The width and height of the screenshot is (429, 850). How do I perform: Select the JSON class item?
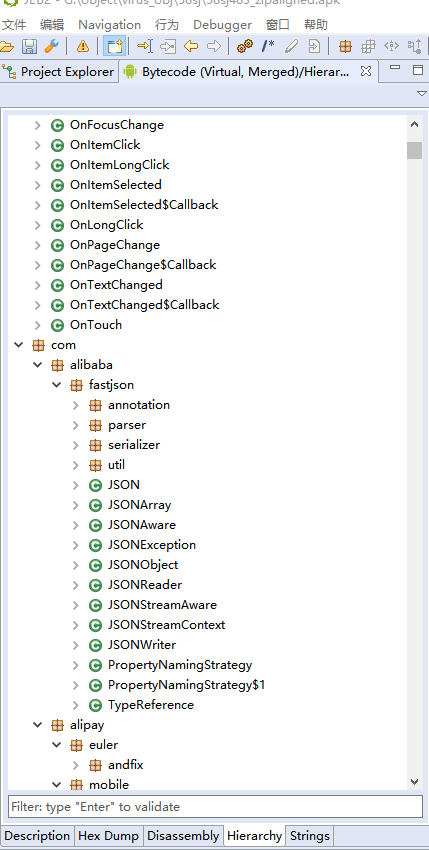[x=124, y=485]
